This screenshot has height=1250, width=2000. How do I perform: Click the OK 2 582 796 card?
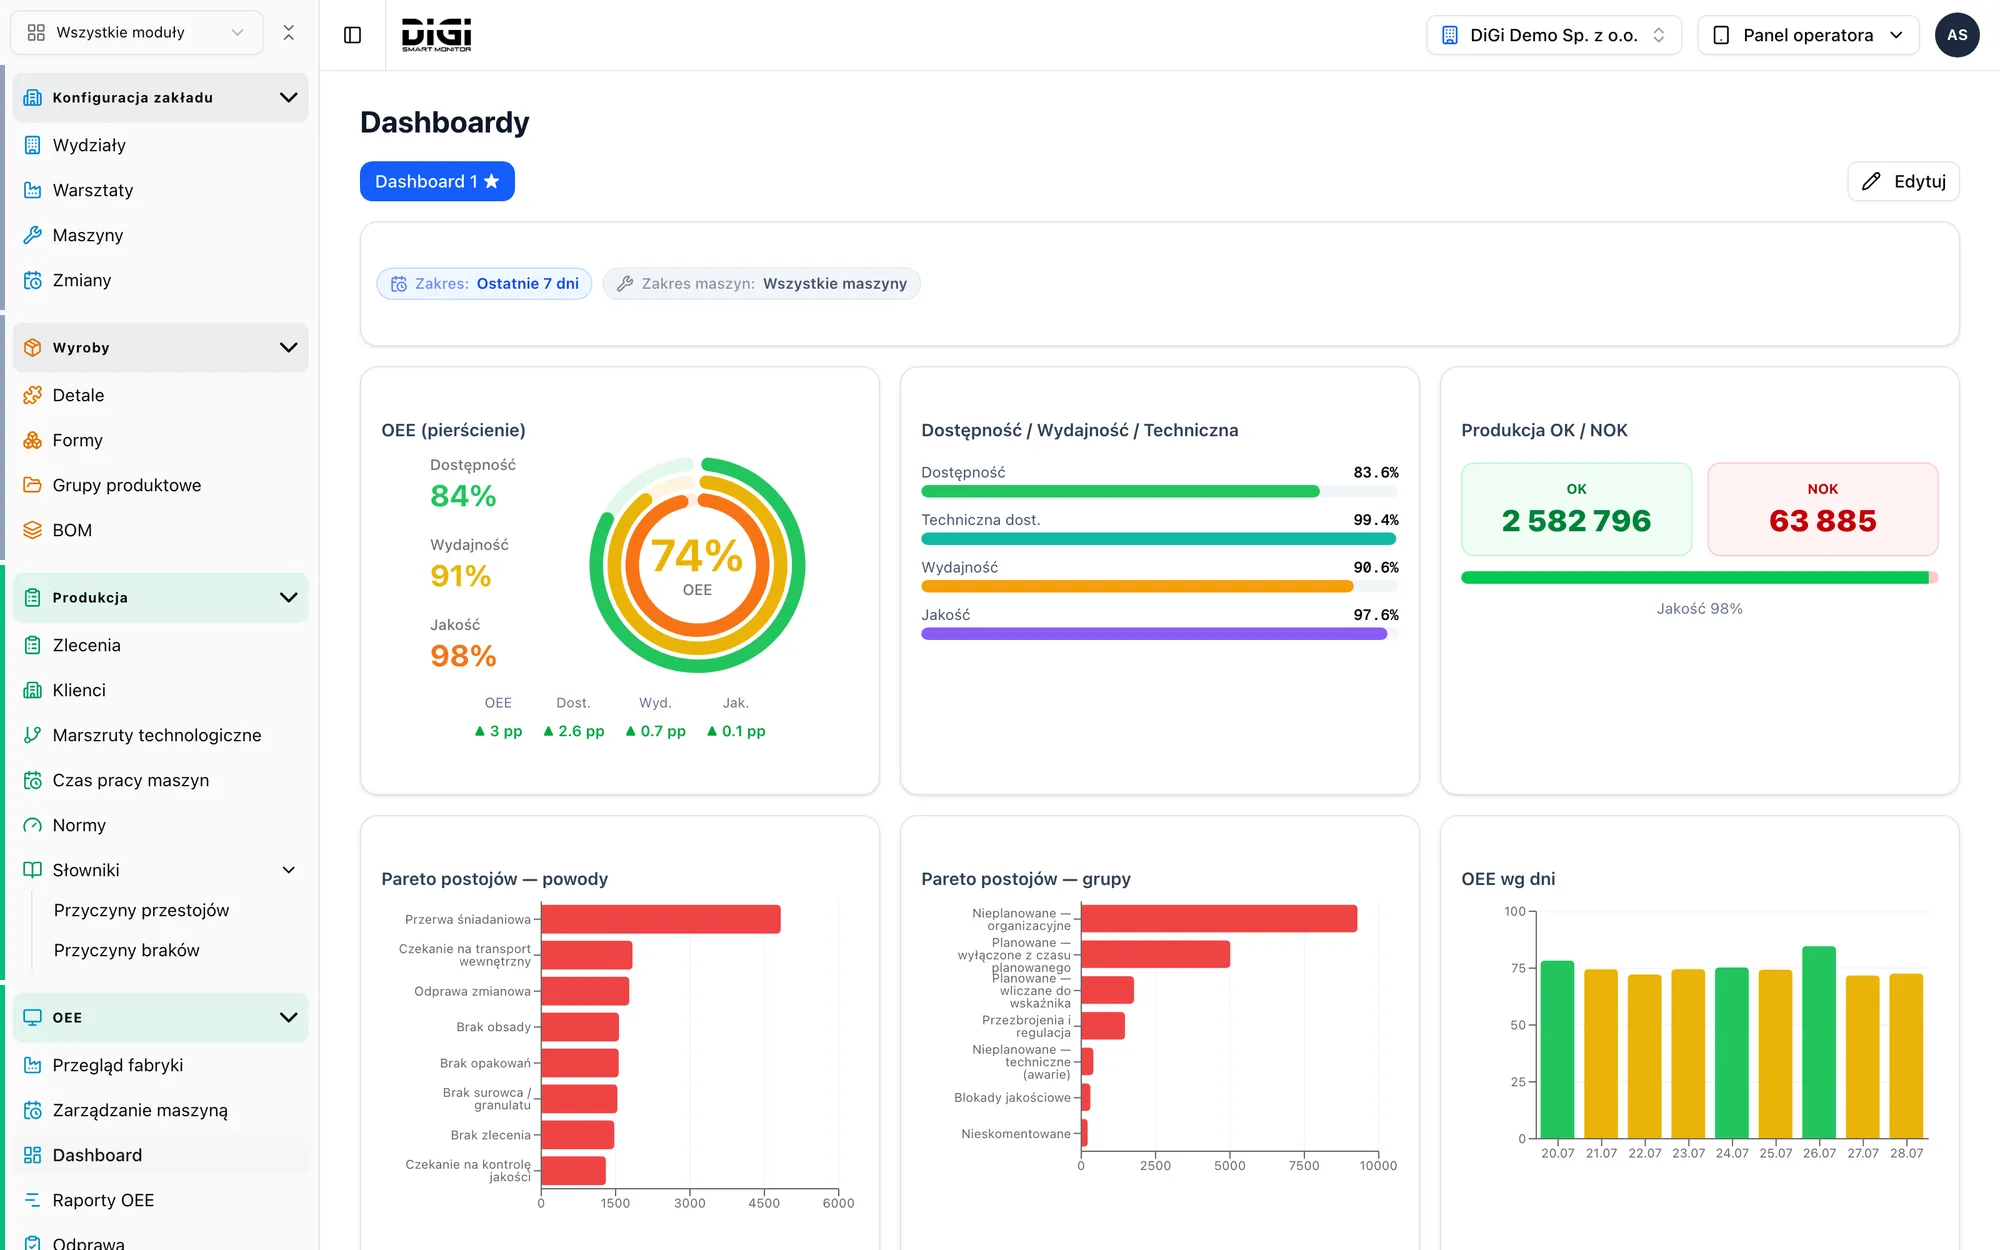pos(1576,509)
